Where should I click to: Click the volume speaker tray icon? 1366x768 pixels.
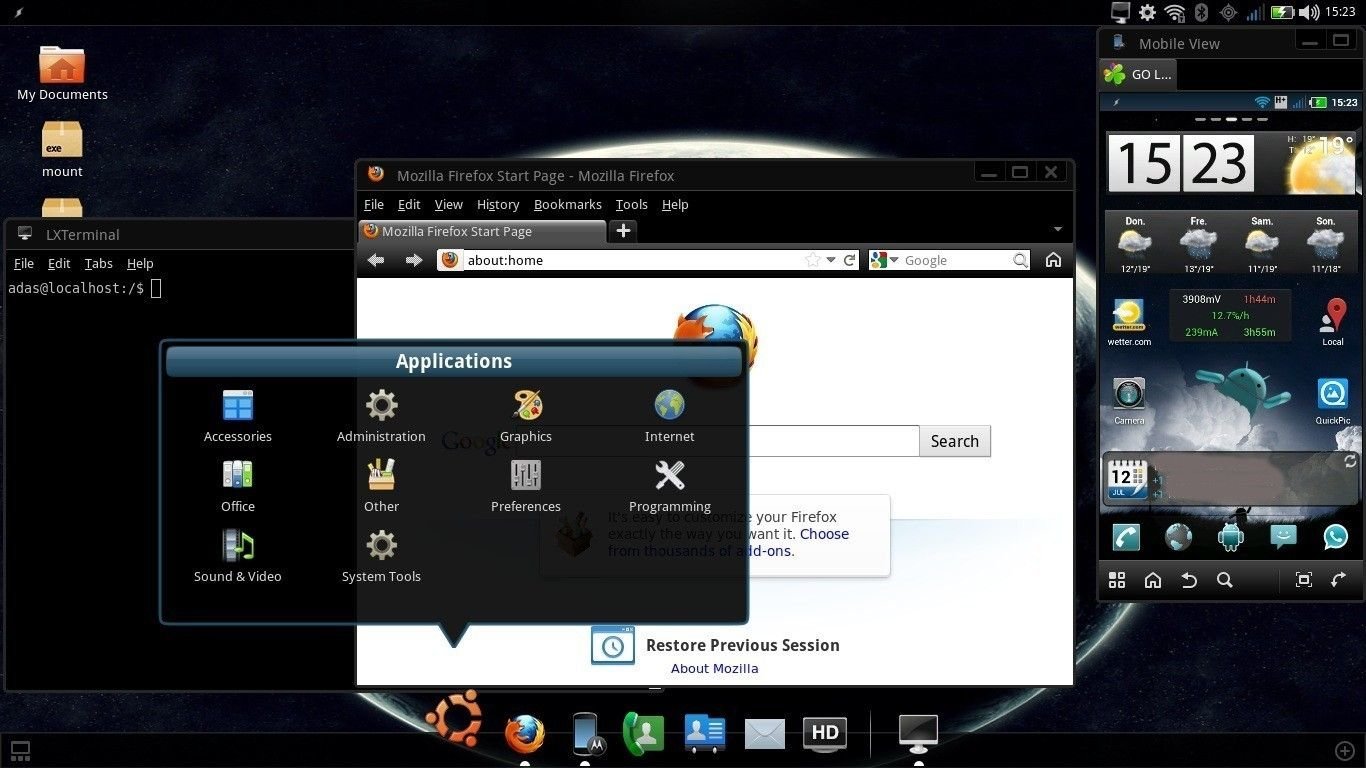click(x=1309, y=12)
